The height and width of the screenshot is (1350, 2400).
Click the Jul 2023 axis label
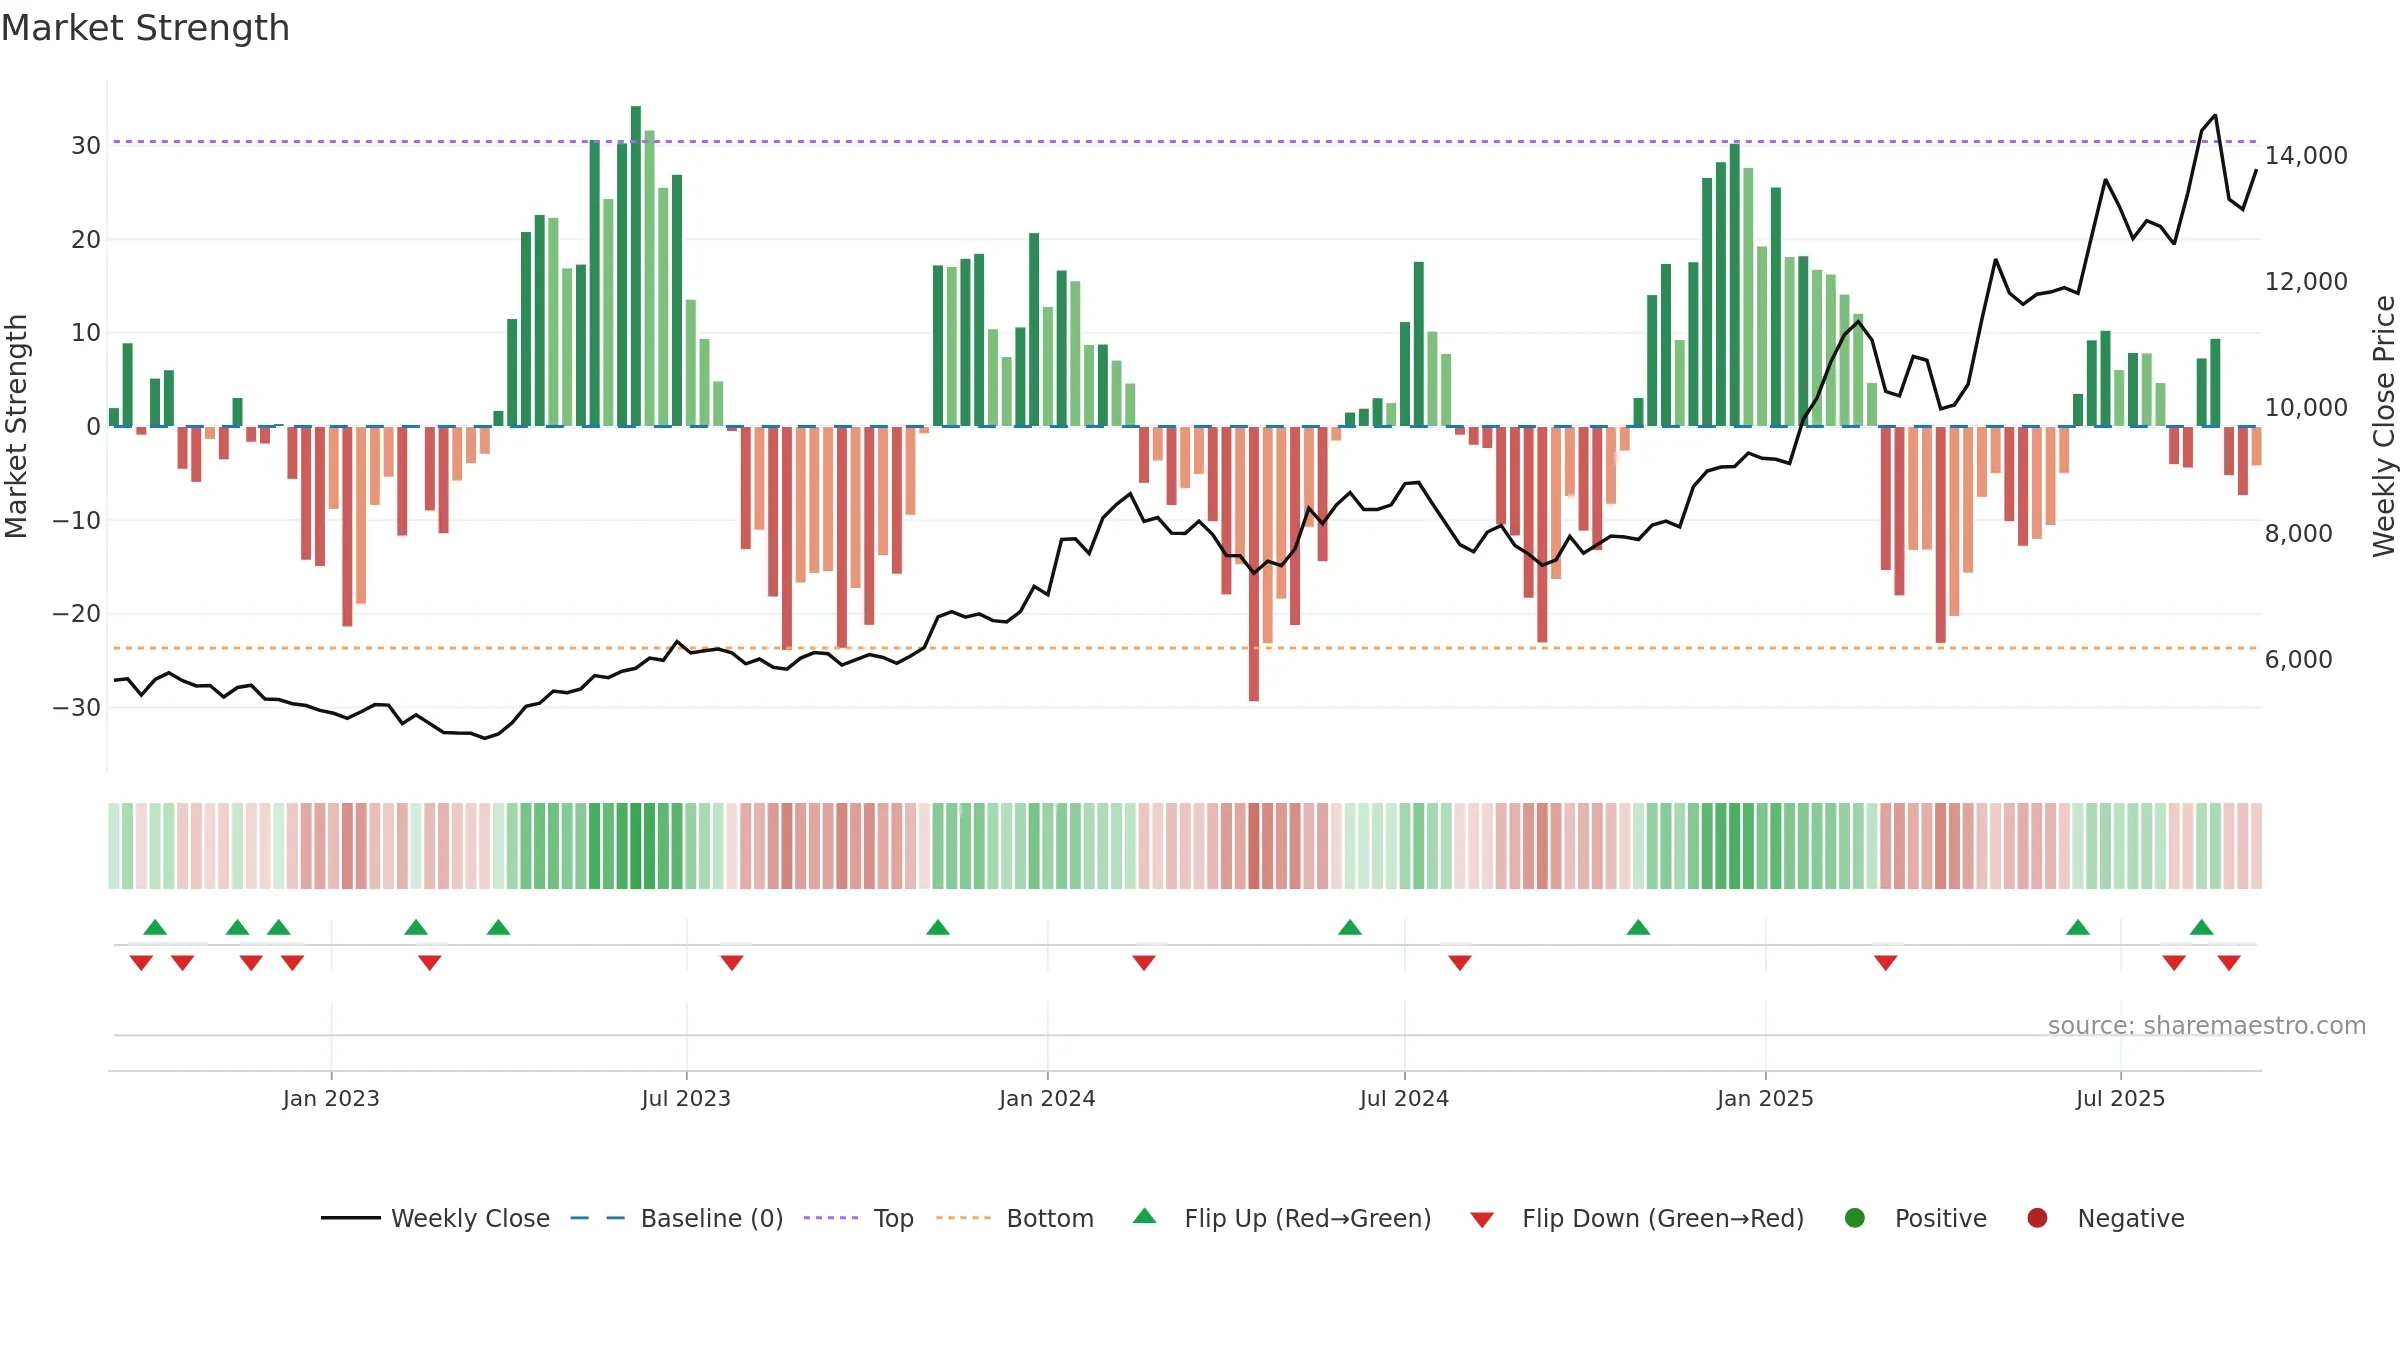coord(686,1098)
